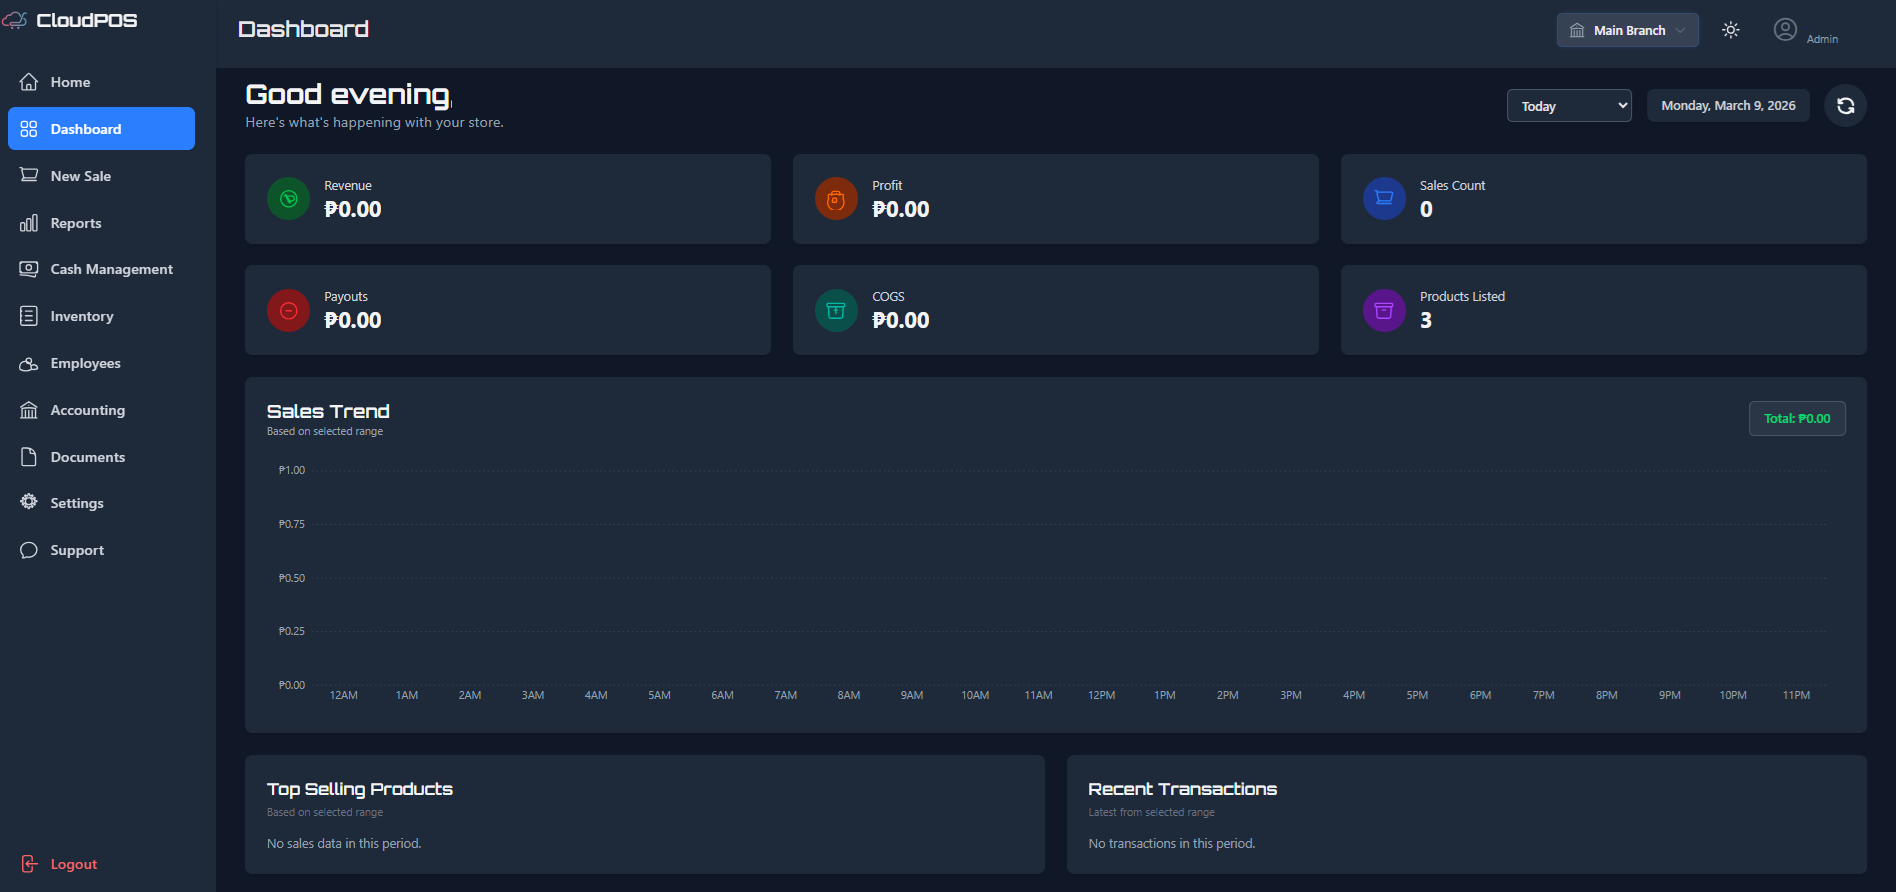Click the orange Profit card icon
Viewport: 1896px width, 892px height.
point(836,199)
